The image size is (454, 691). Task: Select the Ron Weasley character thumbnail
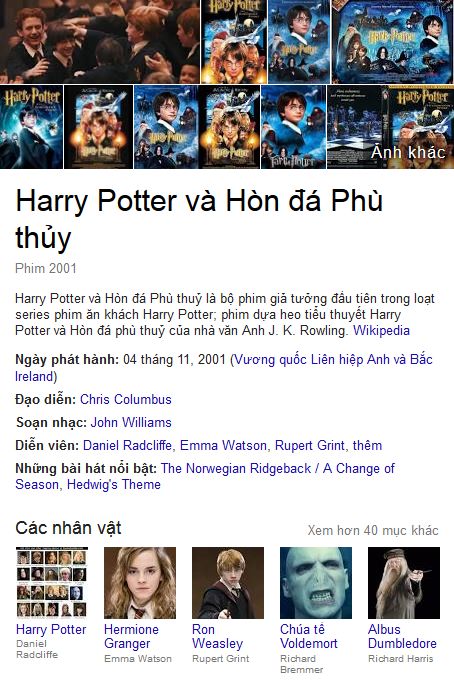point(228,583)
